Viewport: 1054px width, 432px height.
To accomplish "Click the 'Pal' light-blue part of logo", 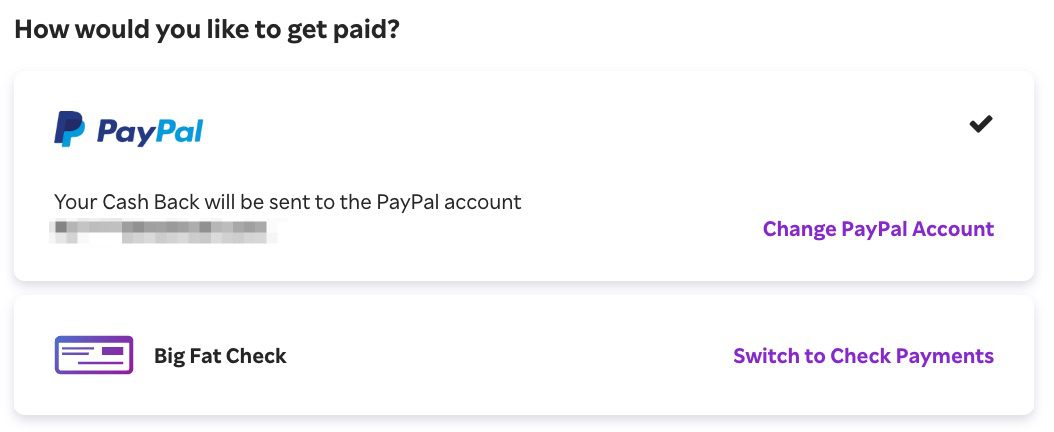I will [x=181, y=130].
